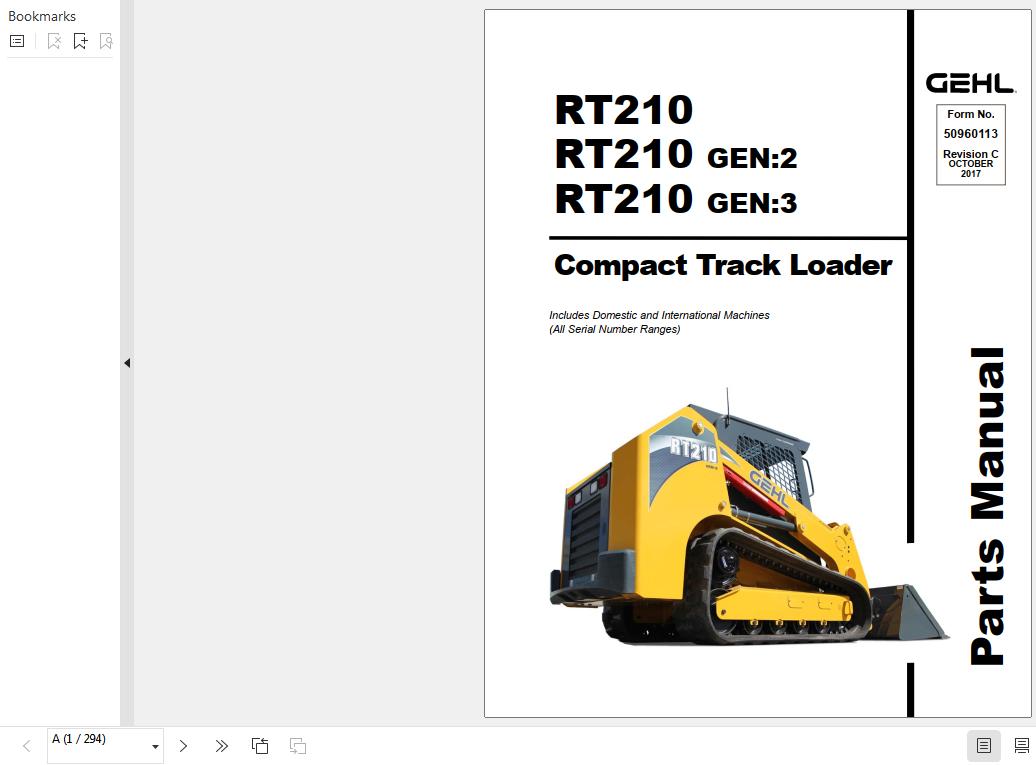Click the 'Includes Domestic and International Machines' note

pyautogui.click(x=659, y=315)
